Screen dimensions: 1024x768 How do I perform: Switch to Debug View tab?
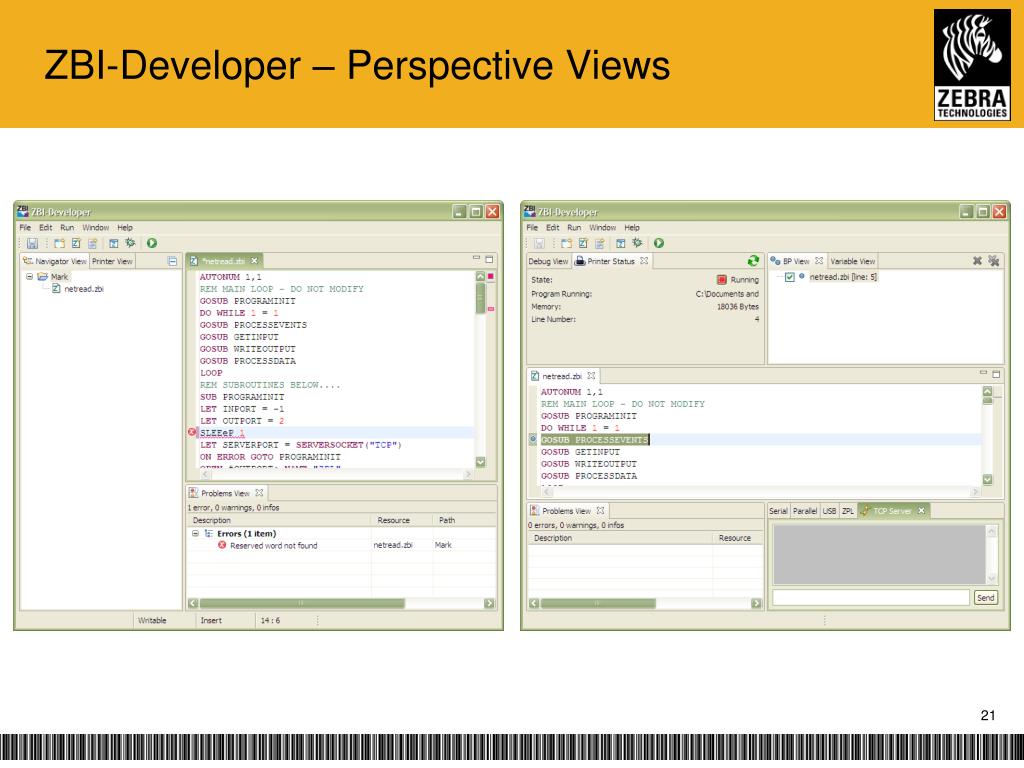[549, 261]
